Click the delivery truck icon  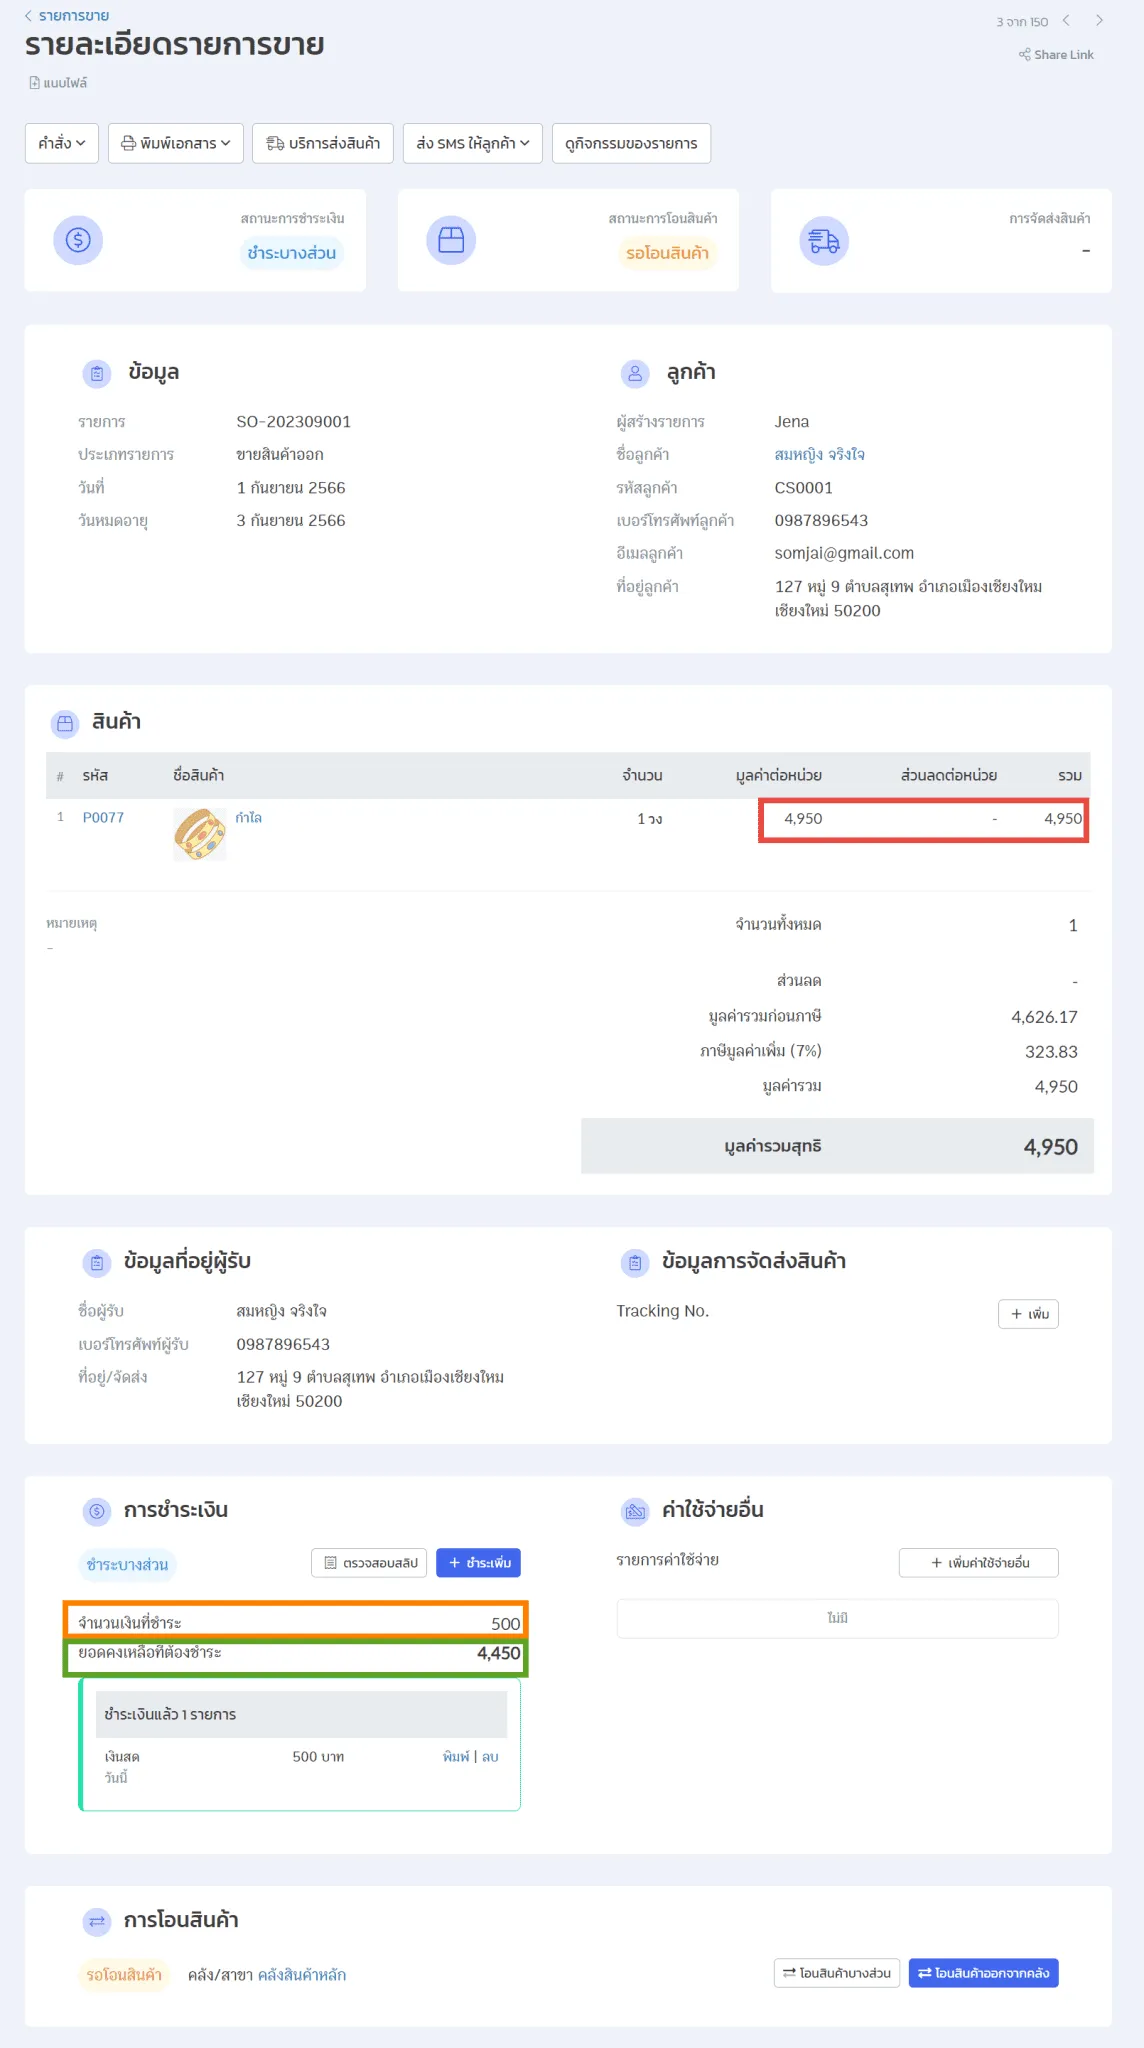pyautogui.click(x=824, y=241)
